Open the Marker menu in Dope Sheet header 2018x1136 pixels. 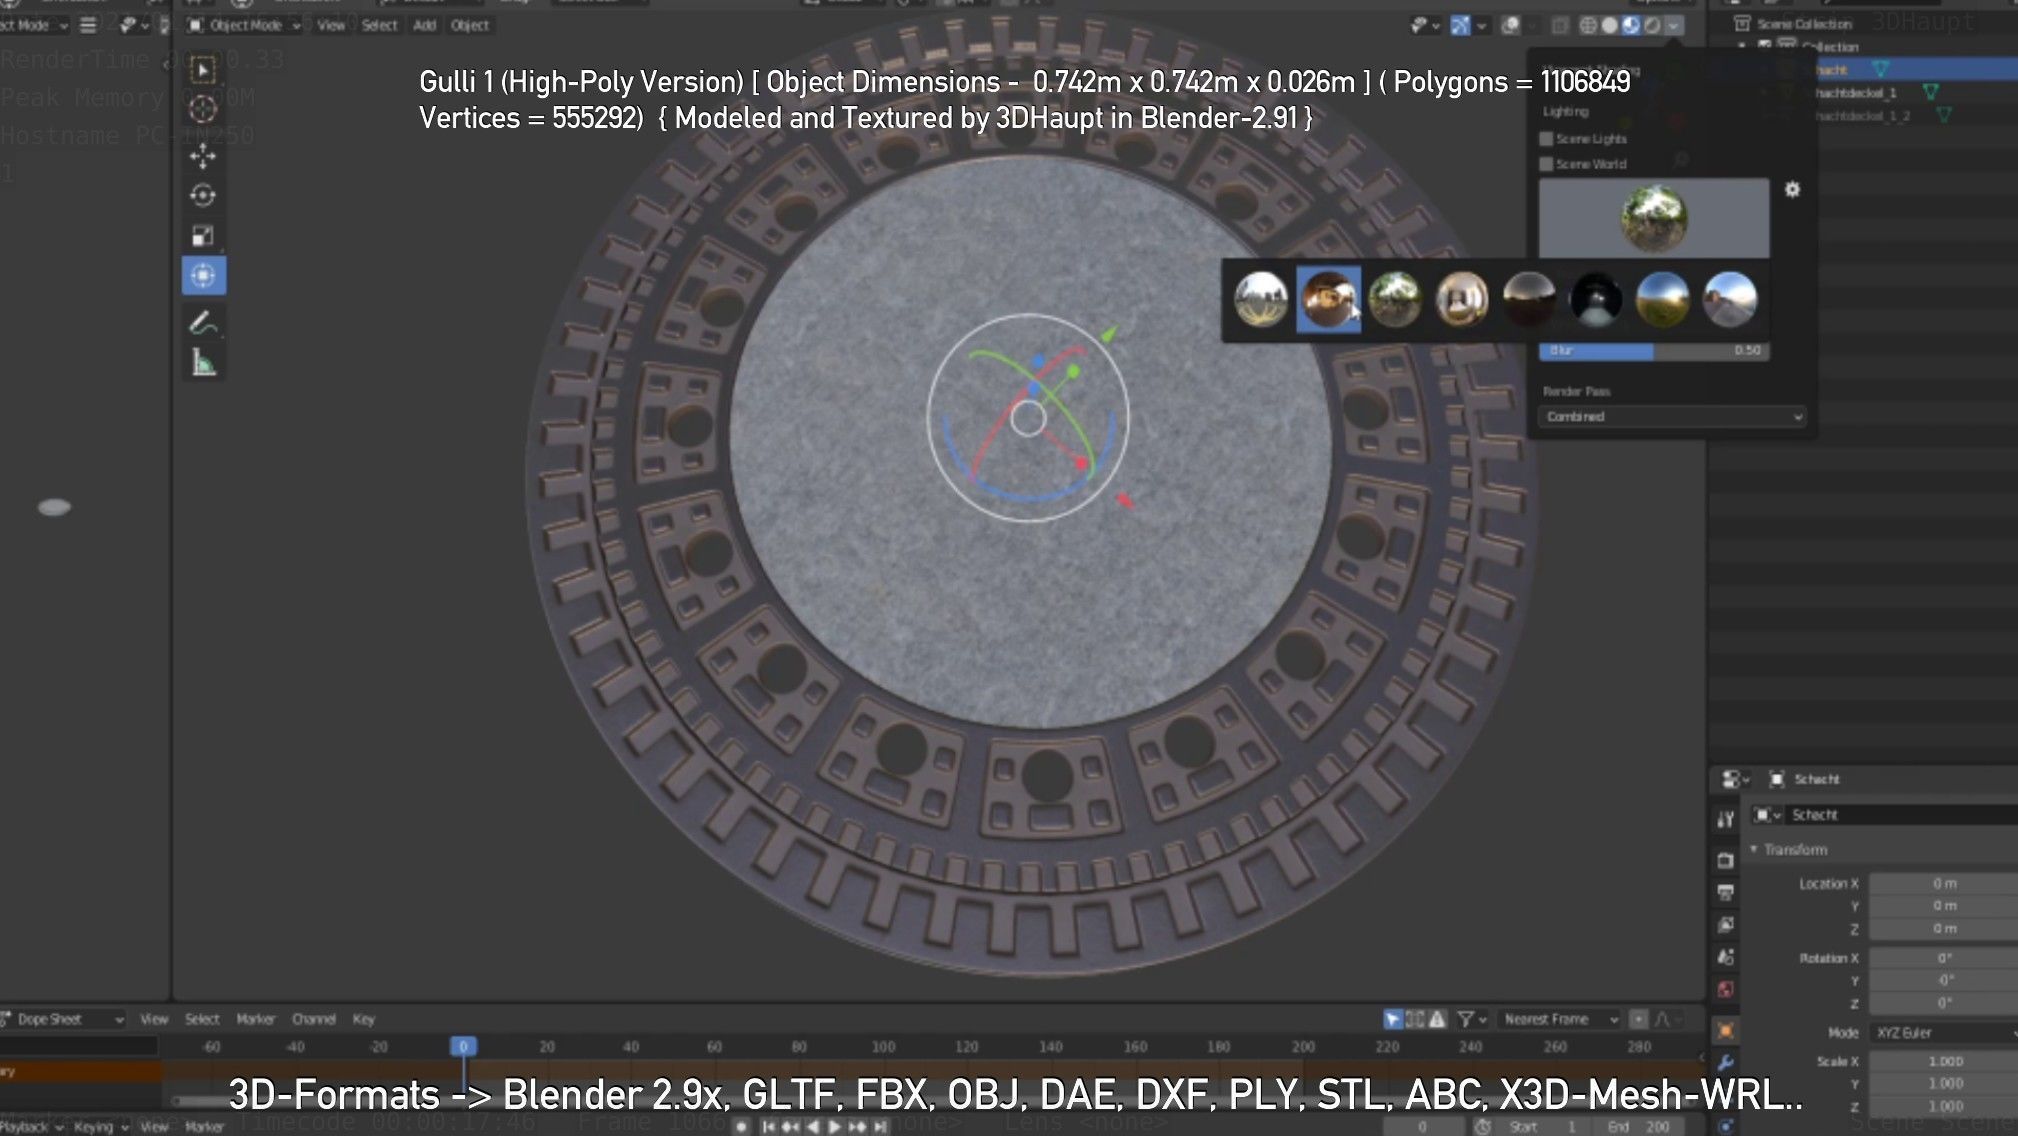(x=256, y=1019)
